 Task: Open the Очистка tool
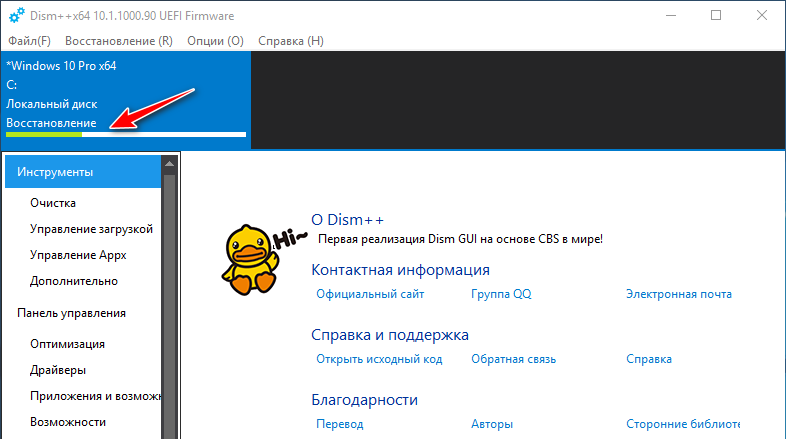[53, 203]
